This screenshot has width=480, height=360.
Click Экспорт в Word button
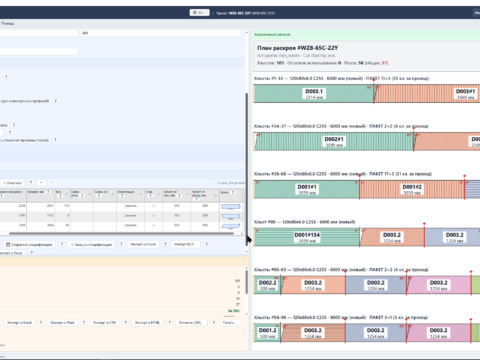click(62, 323)
